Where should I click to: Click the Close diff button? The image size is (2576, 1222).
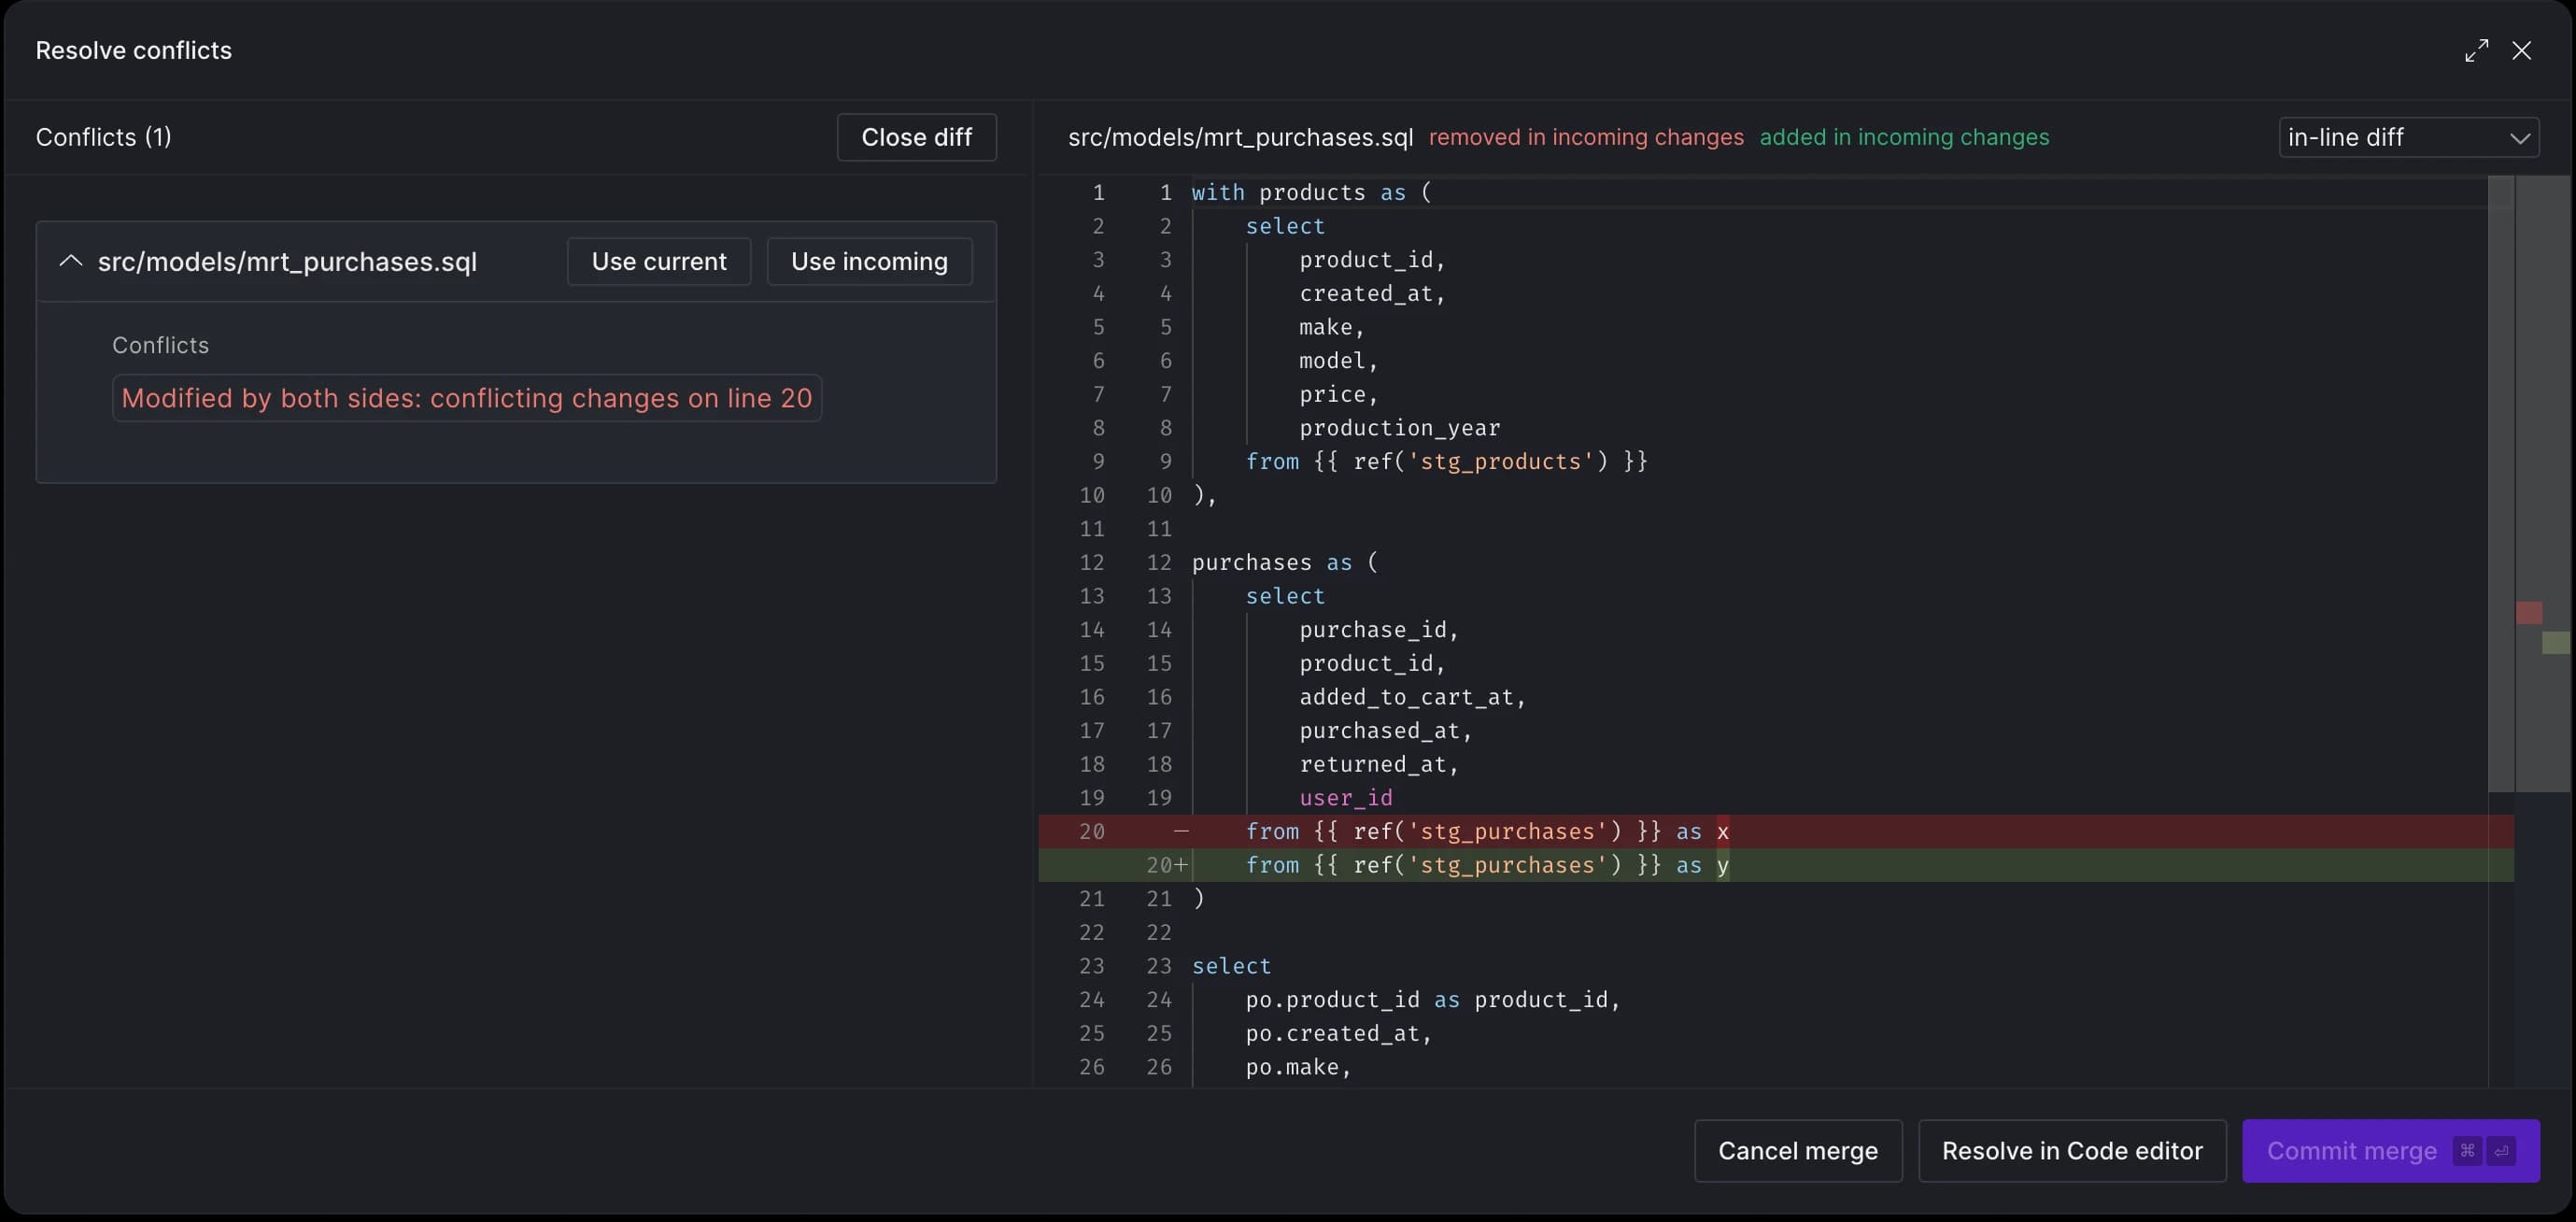(916, 137)
